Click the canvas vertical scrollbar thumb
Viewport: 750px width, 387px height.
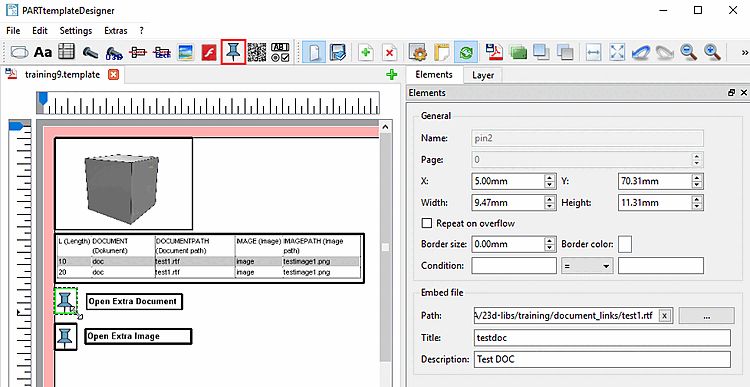385,247
